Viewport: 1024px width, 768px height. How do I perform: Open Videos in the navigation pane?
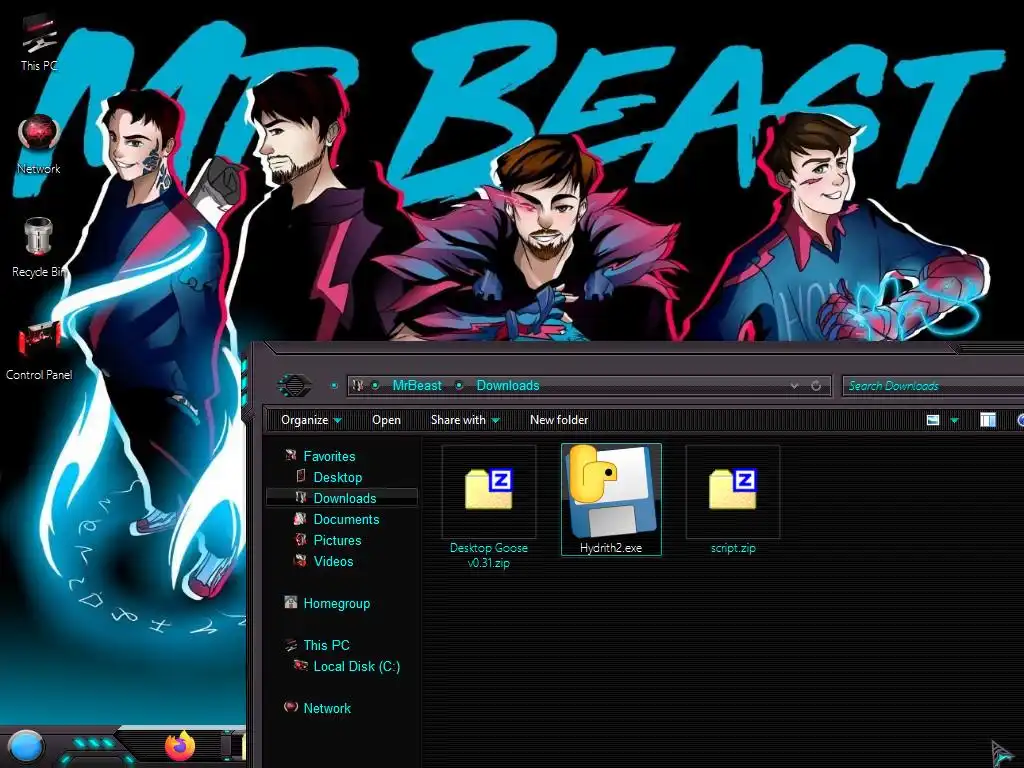(x=333, y=560)
